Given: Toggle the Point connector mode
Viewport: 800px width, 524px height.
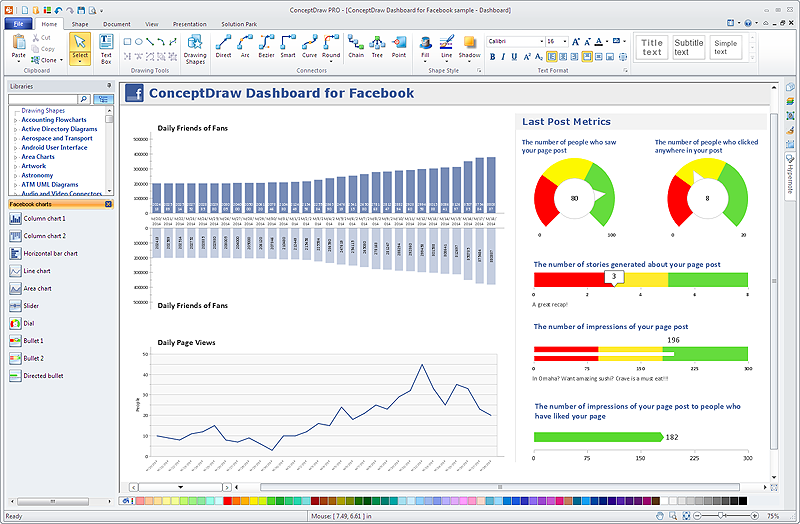Looking at the screenshot, I should (x=399, y=46).
